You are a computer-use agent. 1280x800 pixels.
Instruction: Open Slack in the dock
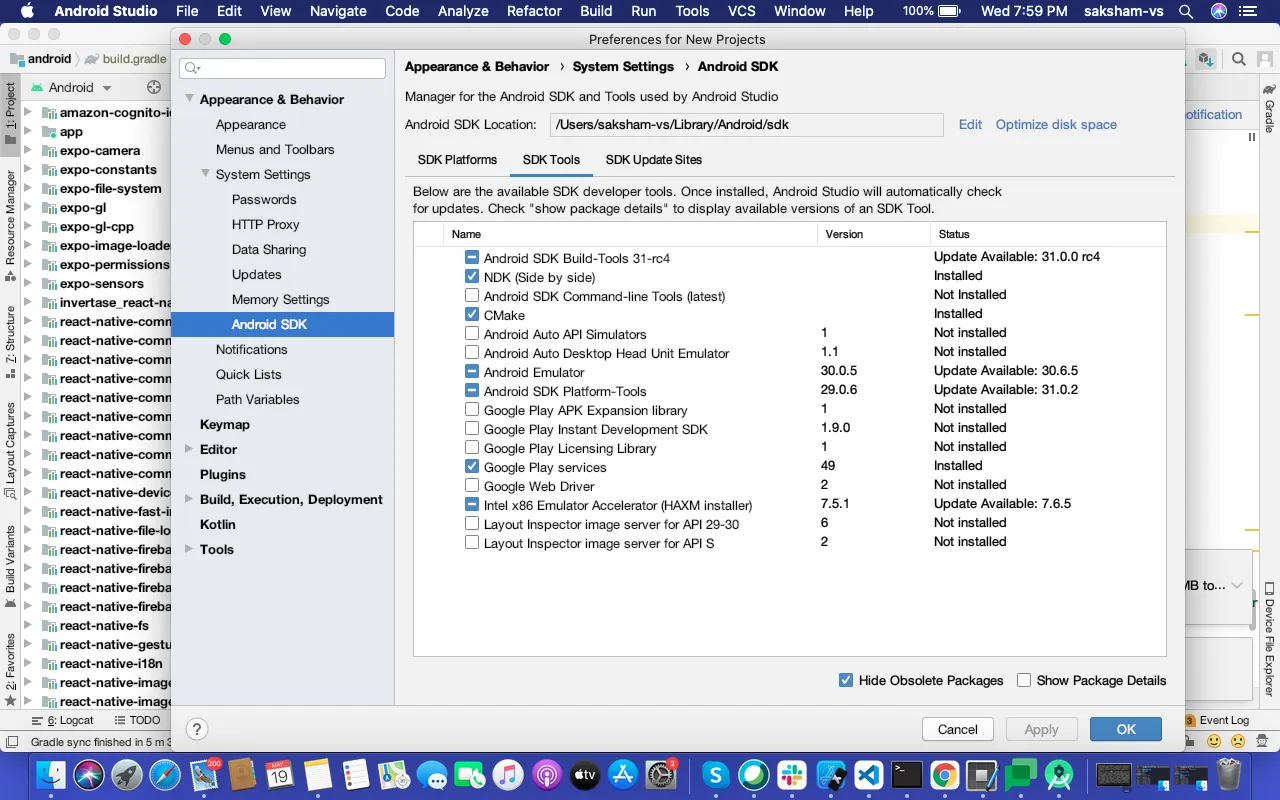pyautogui.click(x=792, y=775)
